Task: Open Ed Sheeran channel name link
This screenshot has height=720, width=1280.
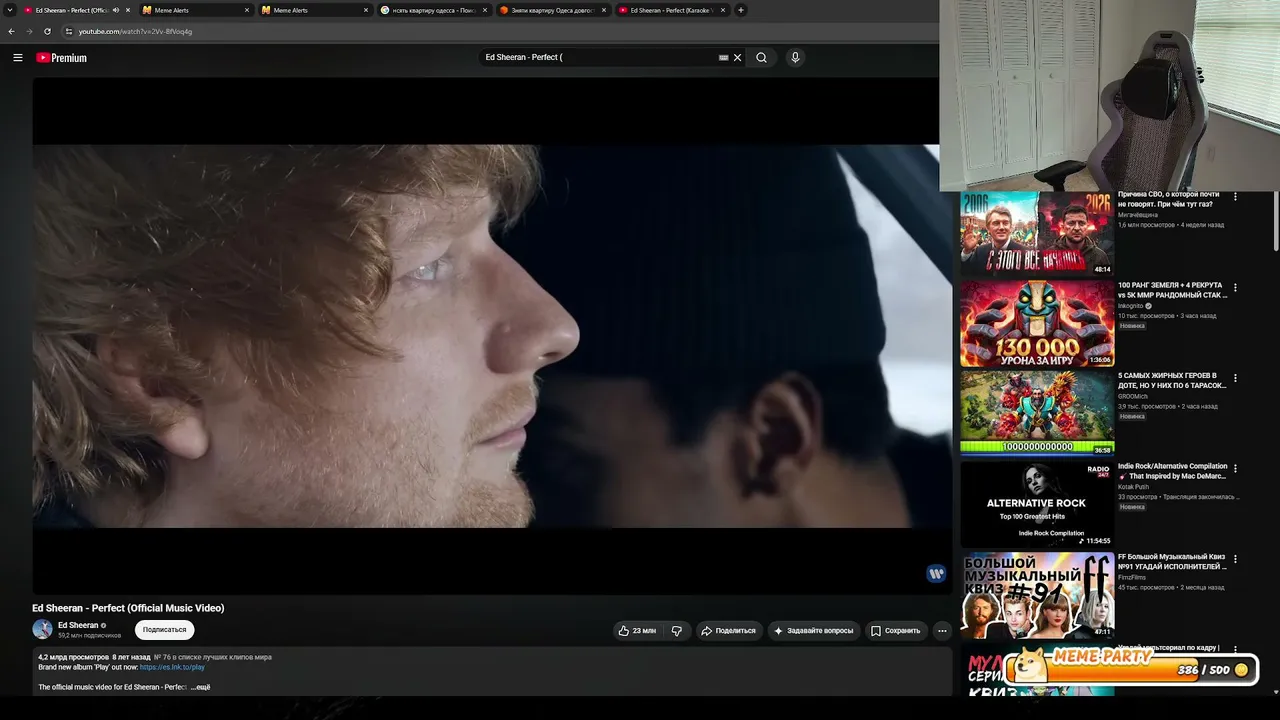Action: pyautogui.click(x=78, y=625)
